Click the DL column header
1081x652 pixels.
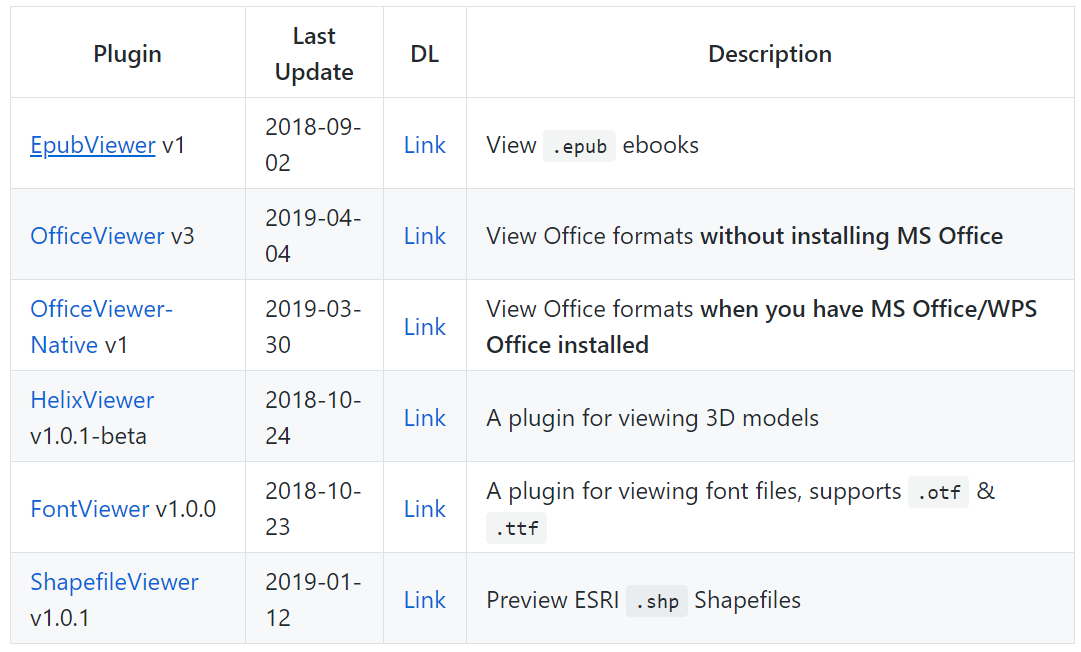pos(425,54)
